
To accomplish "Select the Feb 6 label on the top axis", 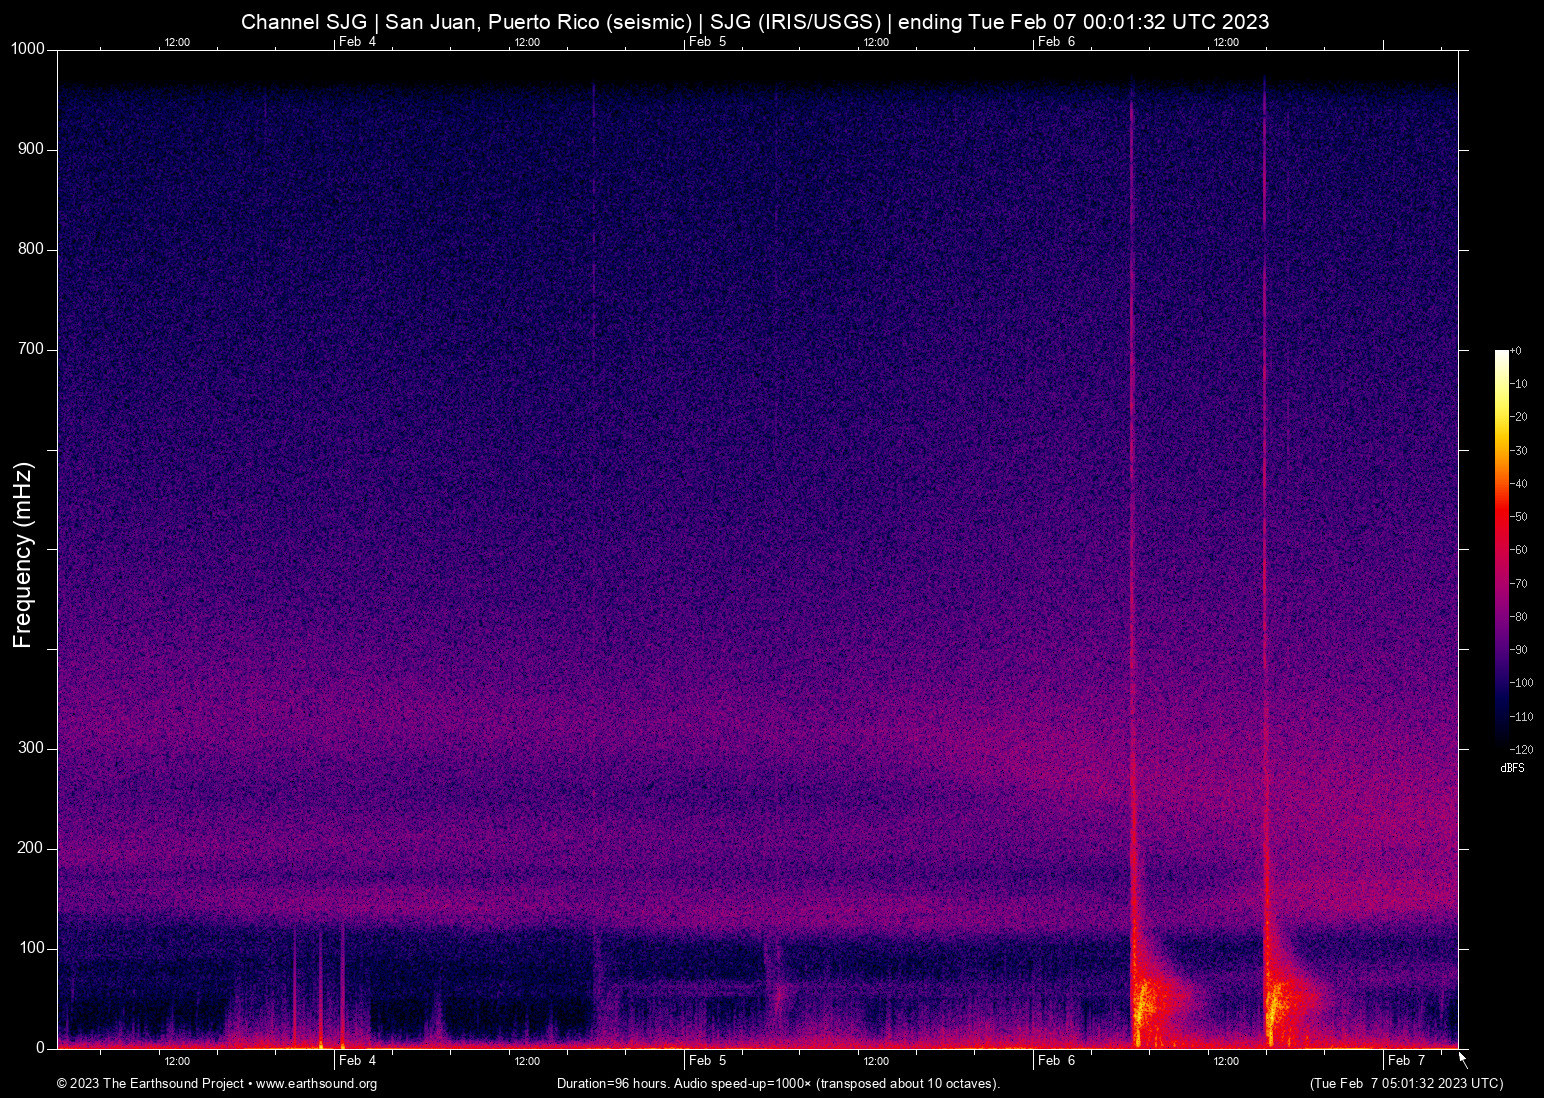I will (1055, 41).
